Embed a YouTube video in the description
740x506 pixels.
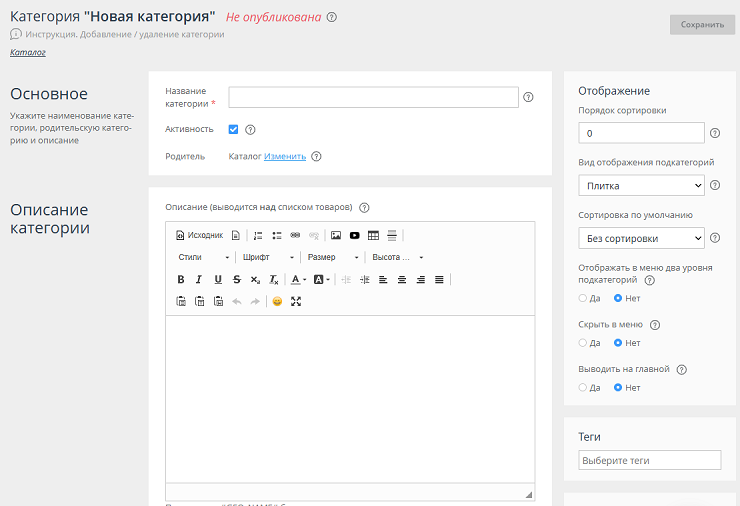354,236
